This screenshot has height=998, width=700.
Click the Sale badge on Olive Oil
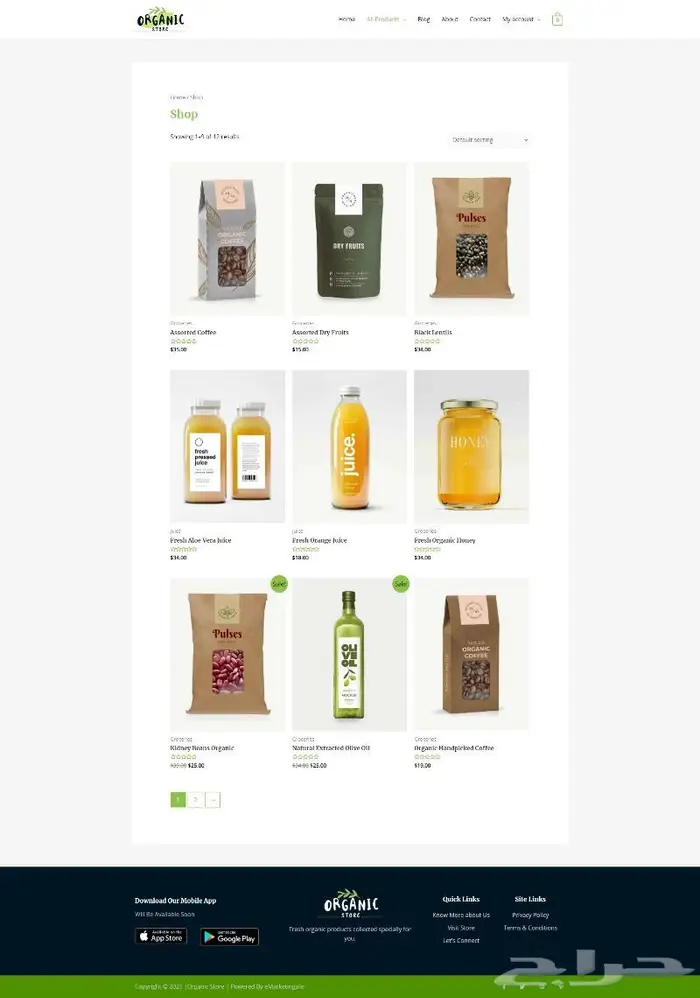400,583
